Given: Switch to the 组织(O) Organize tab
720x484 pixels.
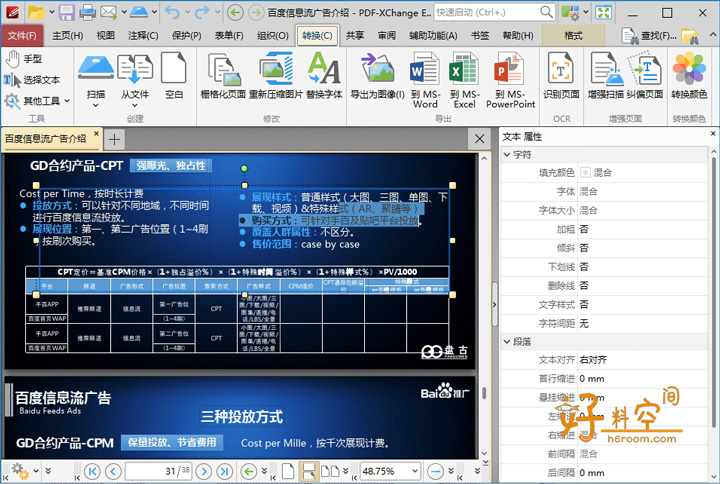Looking at the screenshot, I should (273, 35).
